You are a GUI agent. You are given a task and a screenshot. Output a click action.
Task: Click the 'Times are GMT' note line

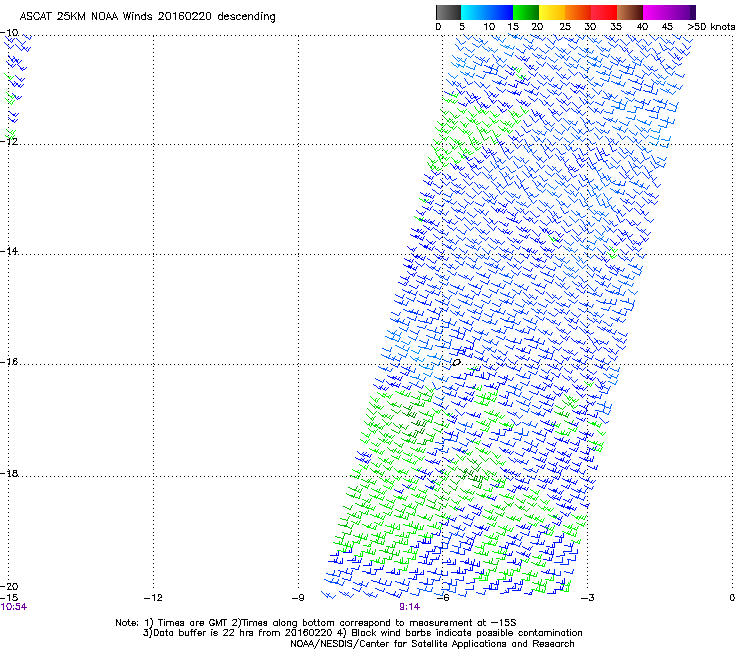(316, 623)
